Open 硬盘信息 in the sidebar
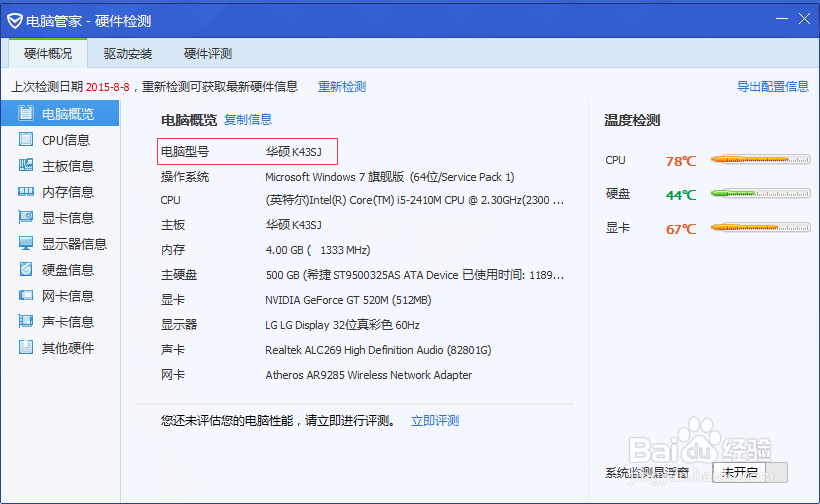Image resolution: width=820 pixels, height=504 pixels. click(60, 270)
